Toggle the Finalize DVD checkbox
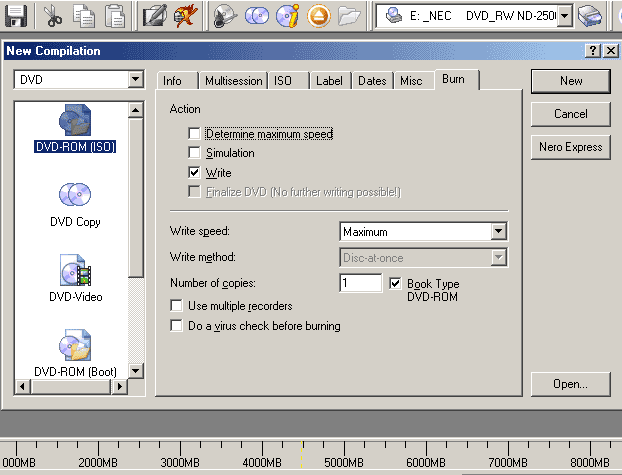 [194, 192]
